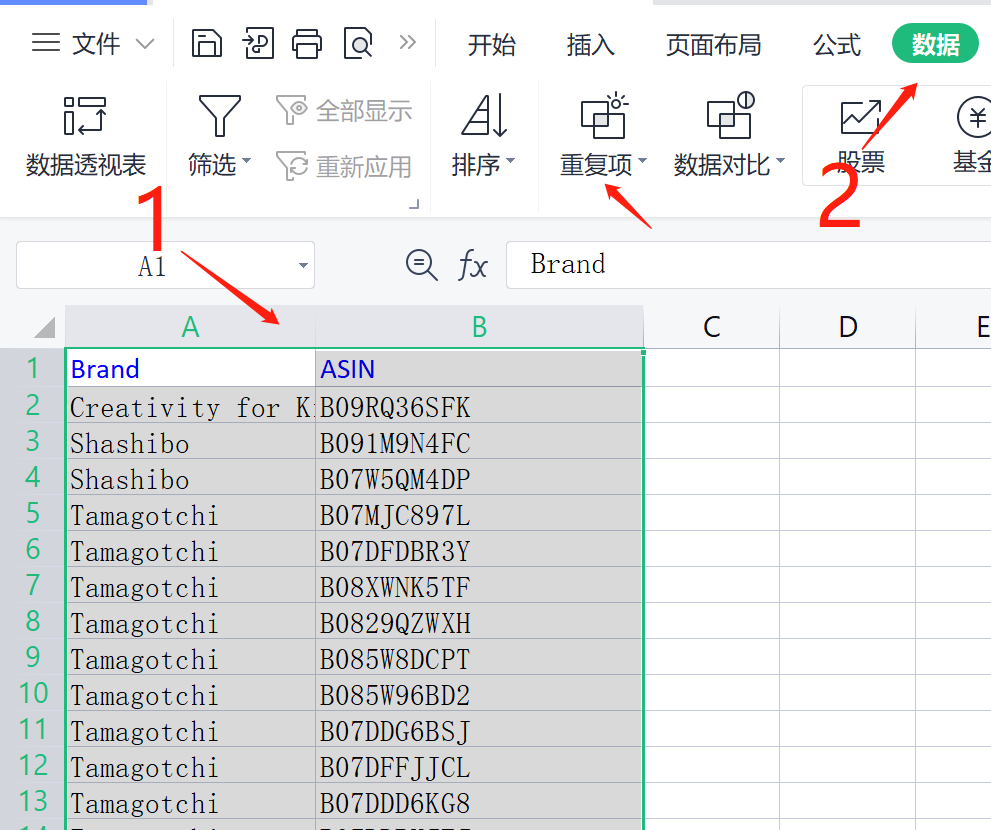Click cell B07MJC897L

[x=479, y=513]
